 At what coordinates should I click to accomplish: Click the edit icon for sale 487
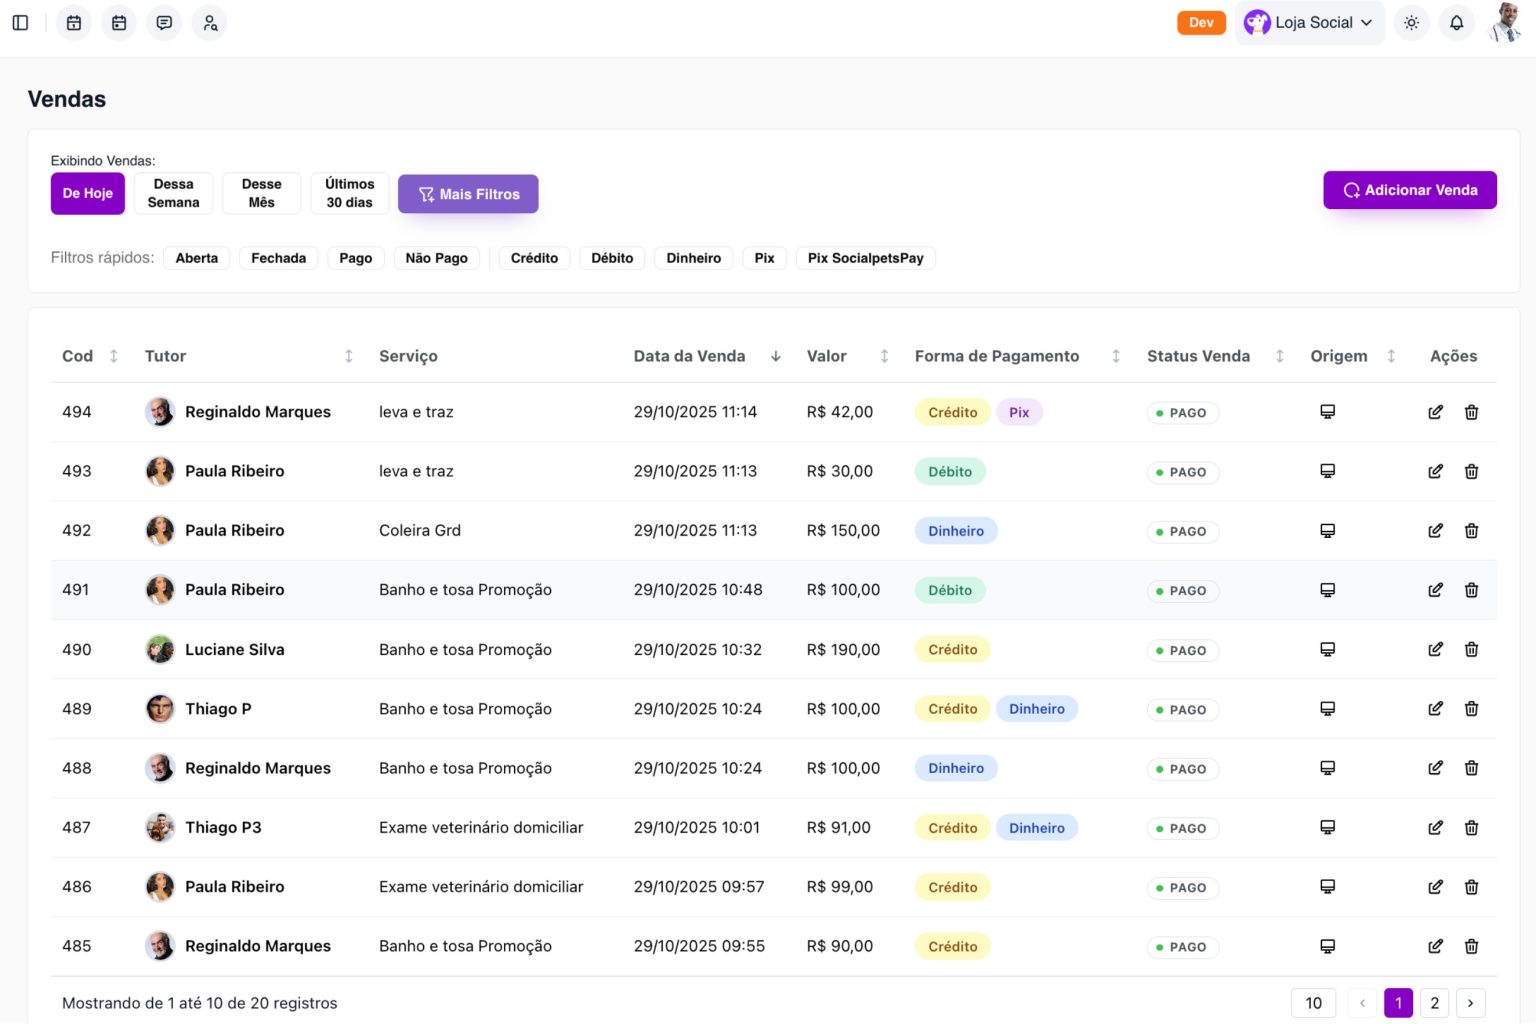1435,828
